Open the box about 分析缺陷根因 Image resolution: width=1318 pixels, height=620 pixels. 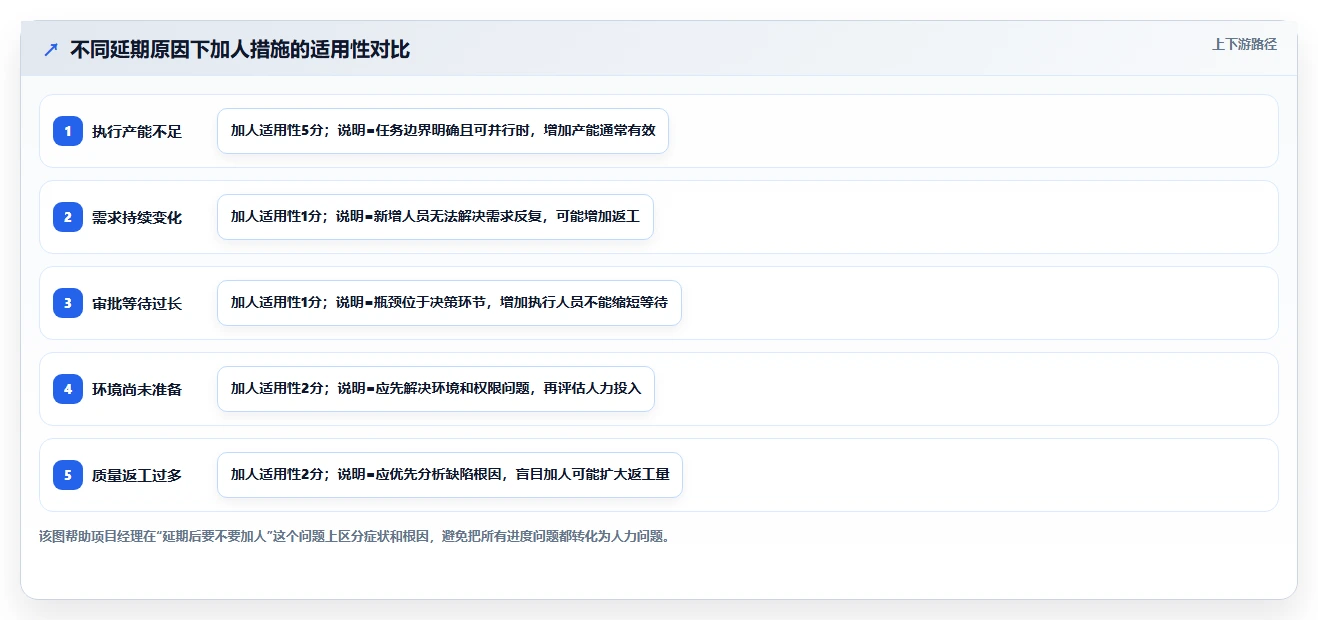[x=450, y=475]
